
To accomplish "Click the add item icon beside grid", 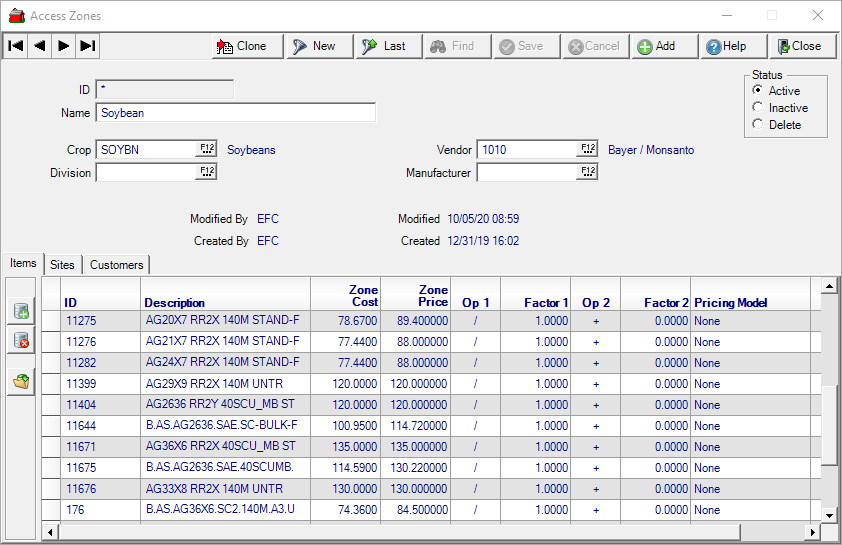I will click(x=21, y=311).
